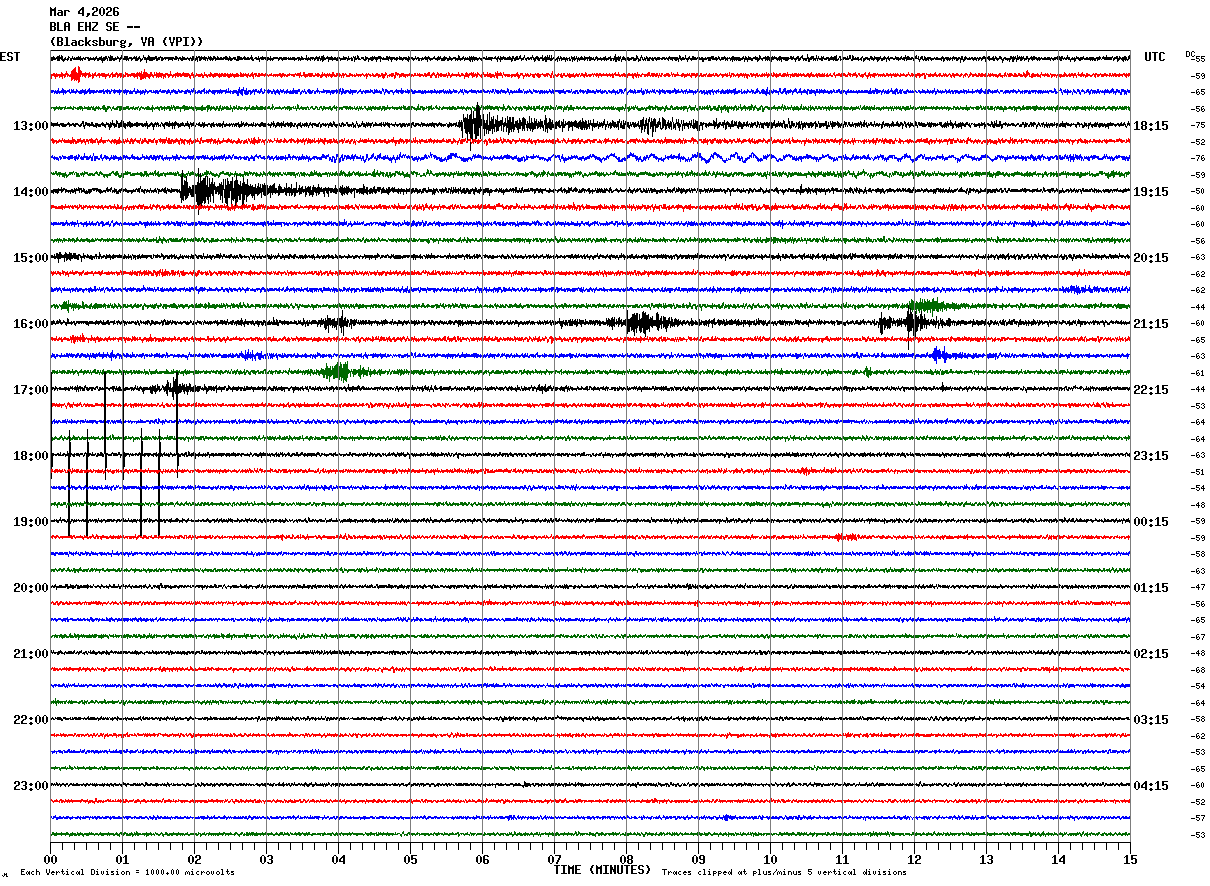The image size is (1210, 886).
Task: Click the 20:15 UTC time label
Action: [1151, 258]
